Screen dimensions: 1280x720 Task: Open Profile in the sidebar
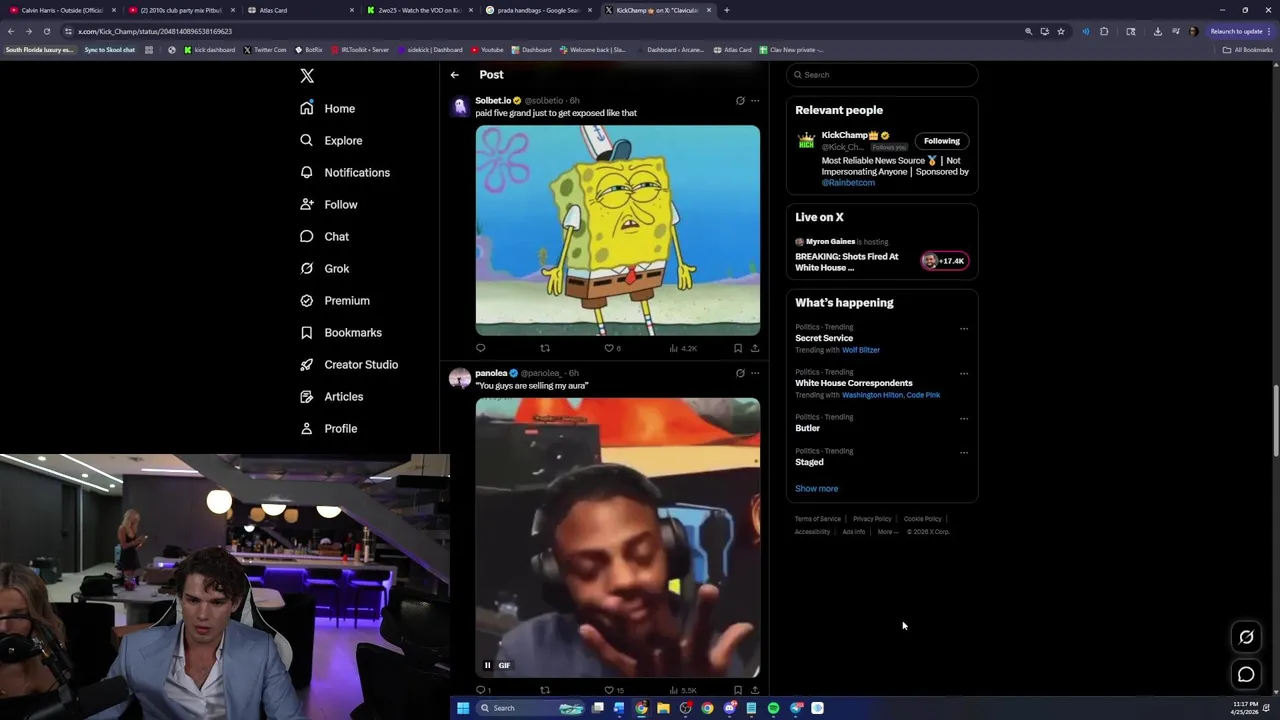tap(328, 428)
